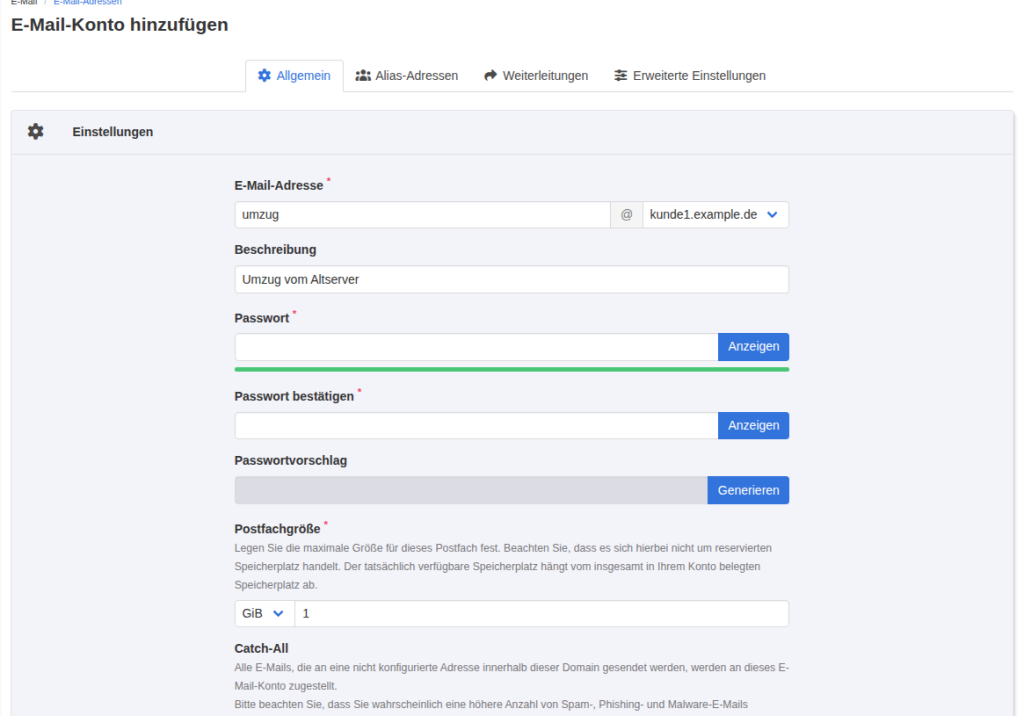The height and width of the screenshot is (716, 1024).
Task: Show the Passwort via Anzeigen button
Action: 754,347
